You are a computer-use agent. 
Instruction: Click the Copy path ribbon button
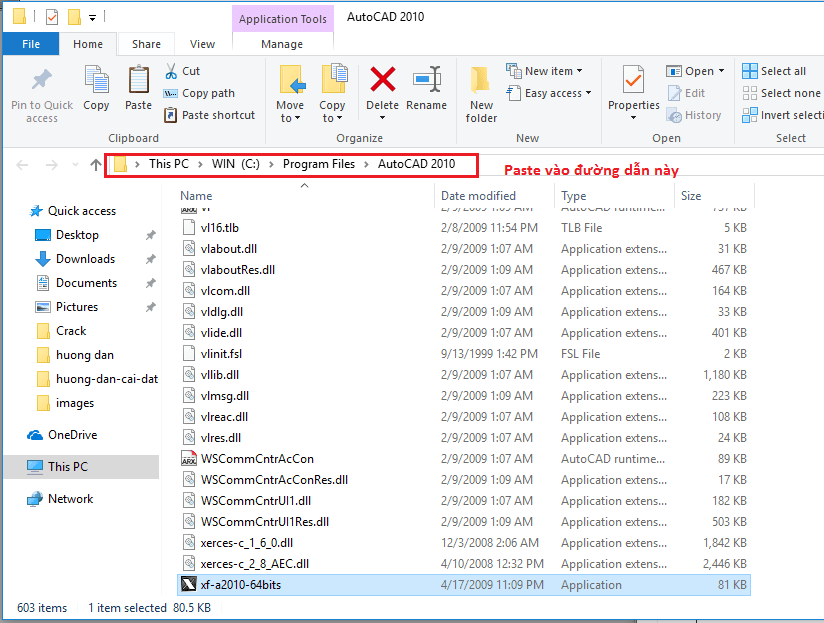click(x=199, y=93)
